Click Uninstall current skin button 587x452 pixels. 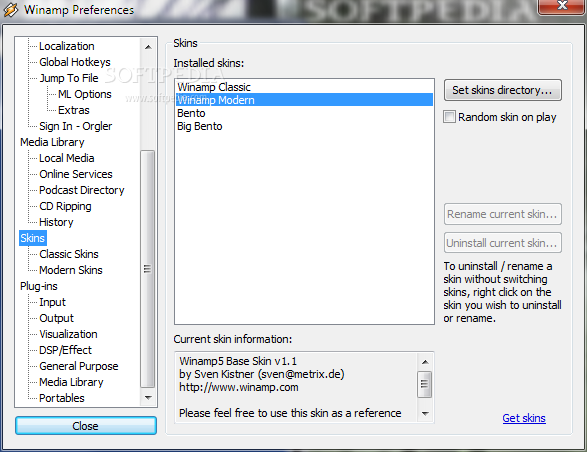coord(502,243)
